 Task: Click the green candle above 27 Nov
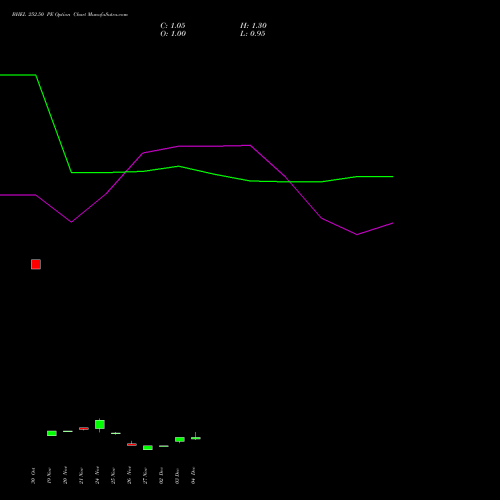coord(148,448)
